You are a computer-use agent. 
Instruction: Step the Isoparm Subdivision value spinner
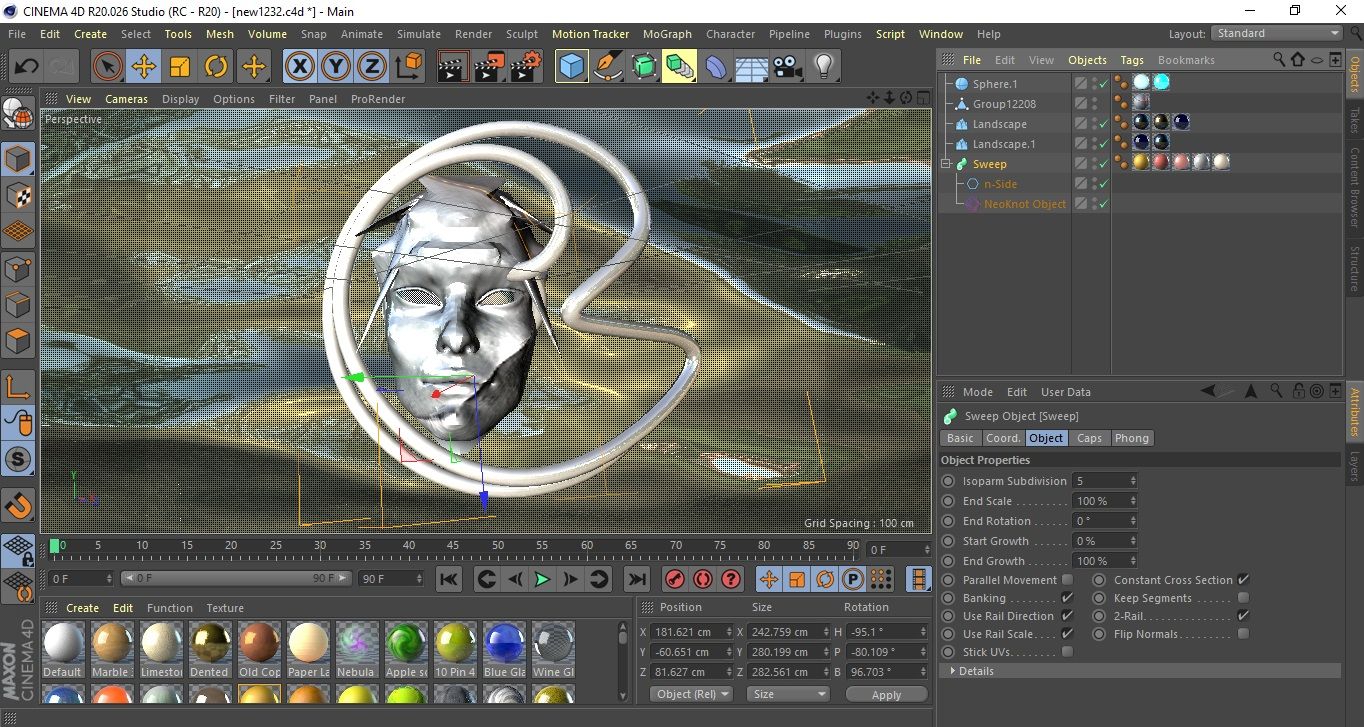pyautogui.click(x=1132, y=481)
